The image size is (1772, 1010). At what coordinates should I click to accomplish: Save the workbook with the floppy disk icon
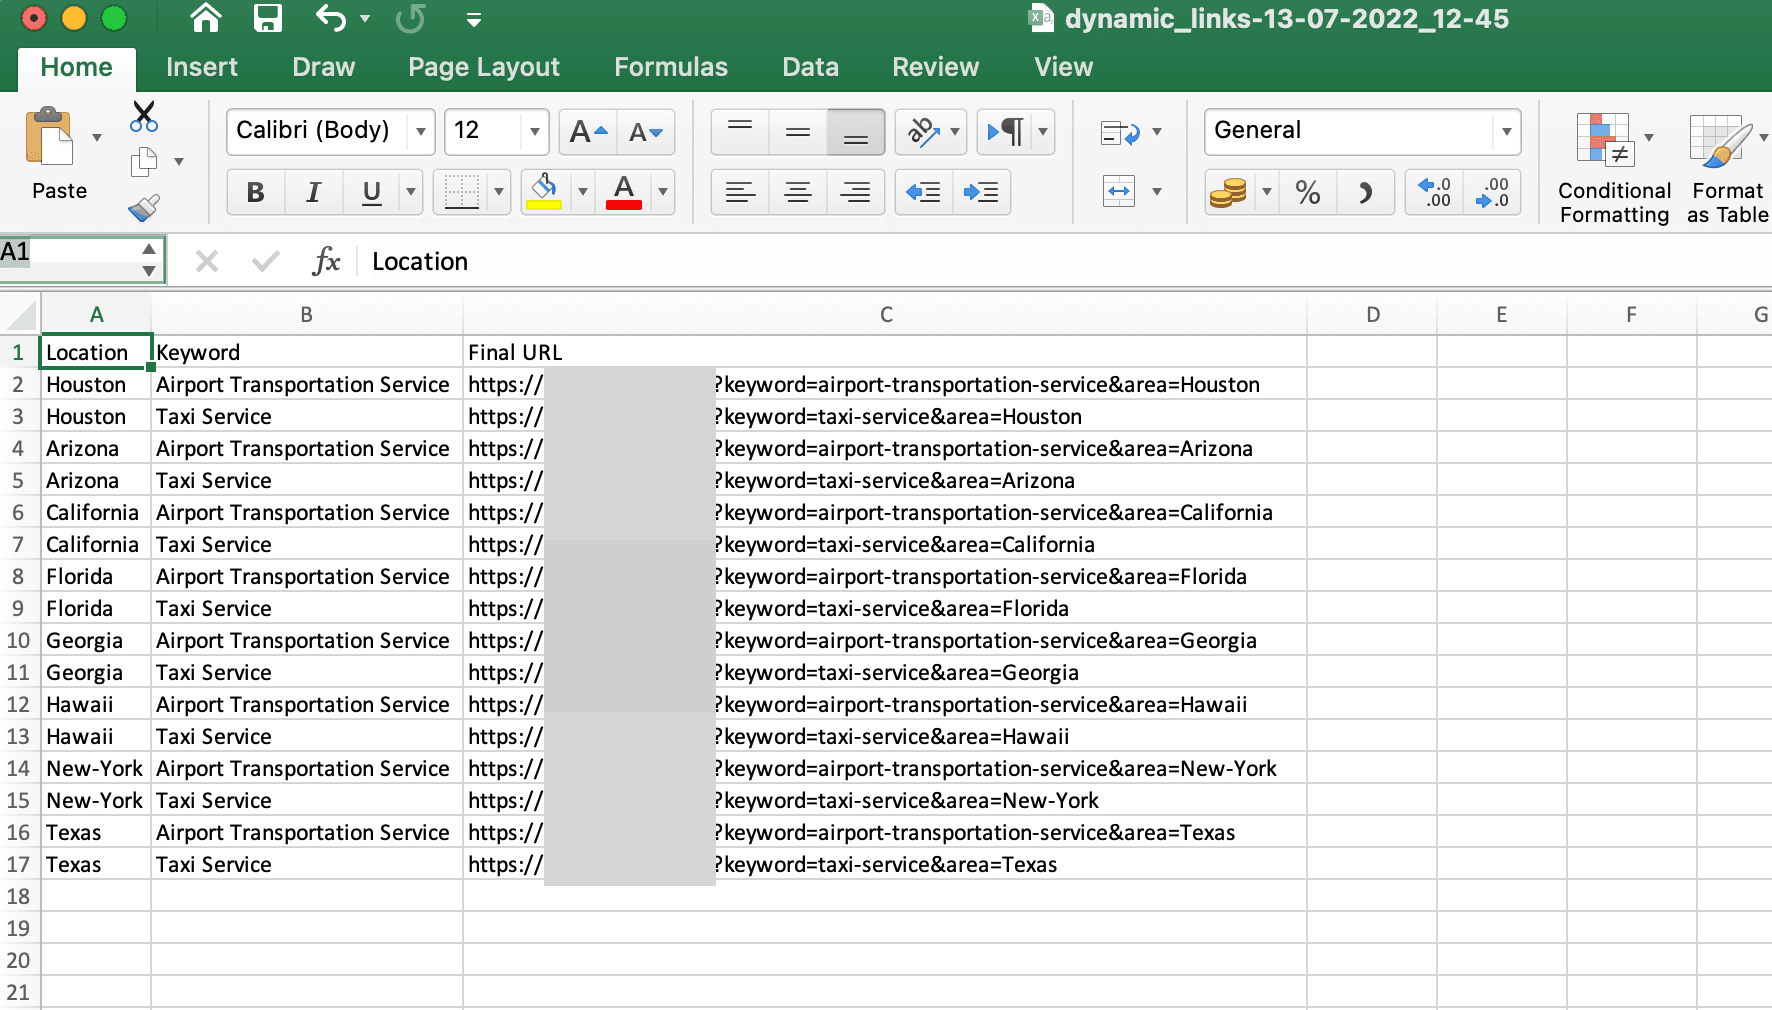click(267, 18)
